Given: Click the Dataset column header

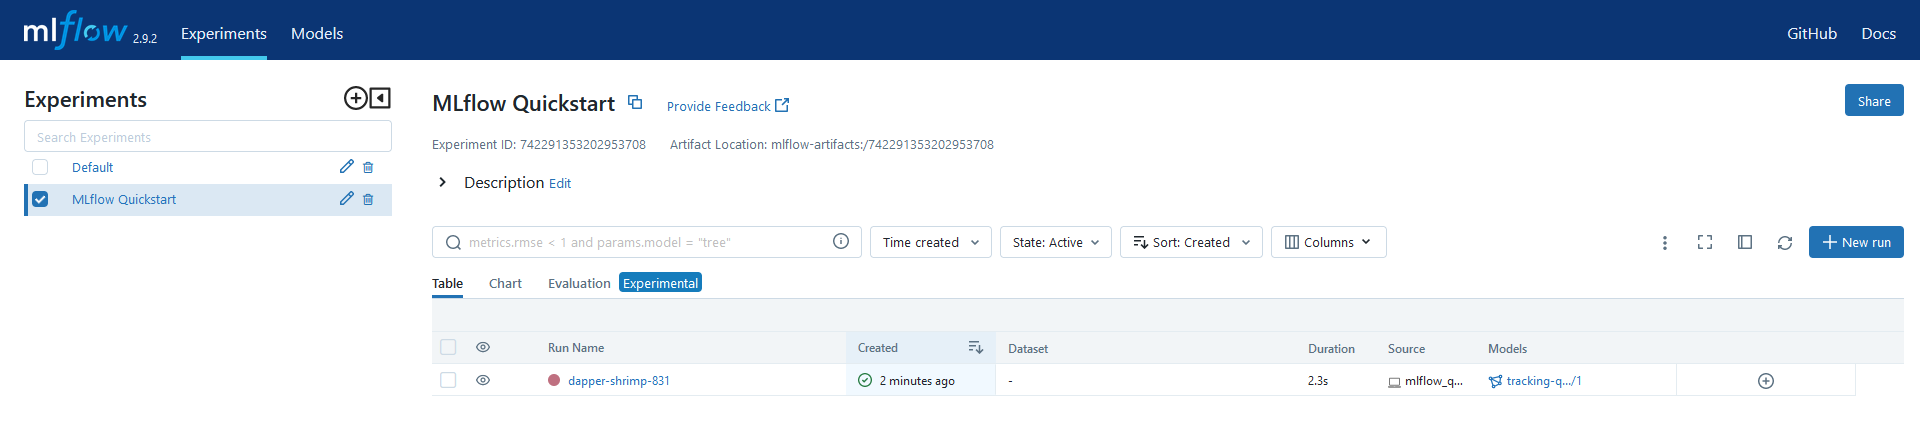Looking at the screenshot, I should (1028, 349).
